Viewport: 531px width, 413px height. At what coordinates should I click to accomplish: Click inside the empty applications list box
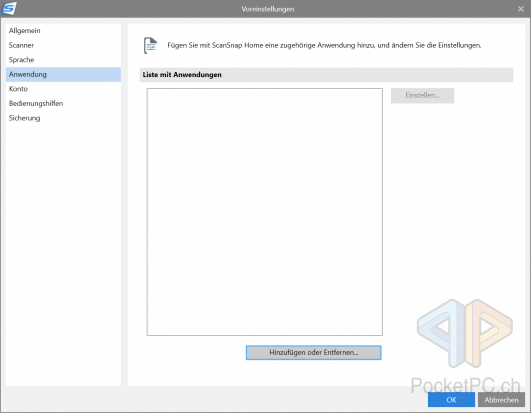(265, 212)
